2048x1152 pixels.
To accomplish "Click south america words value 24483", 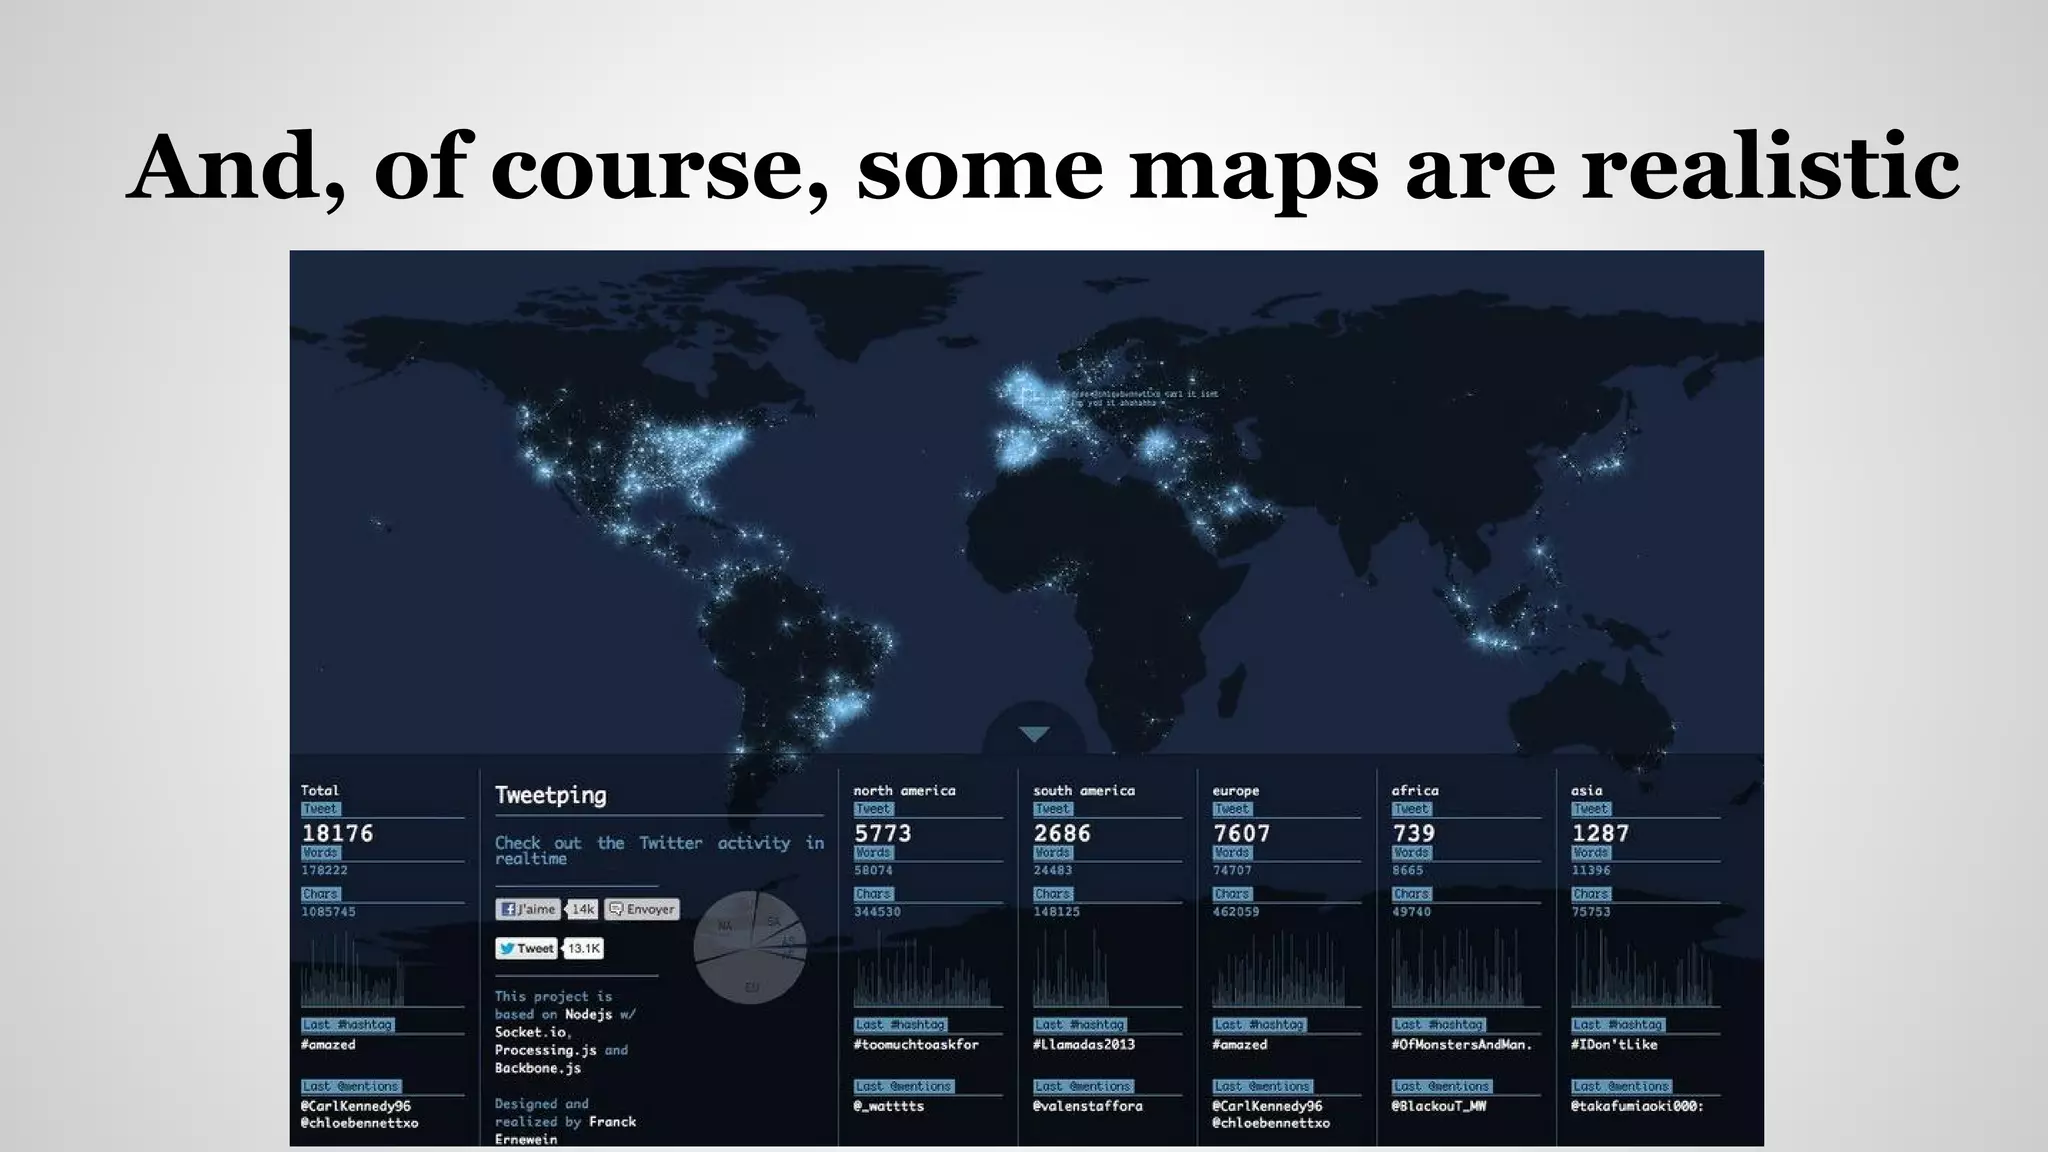I will point(1053,871).
